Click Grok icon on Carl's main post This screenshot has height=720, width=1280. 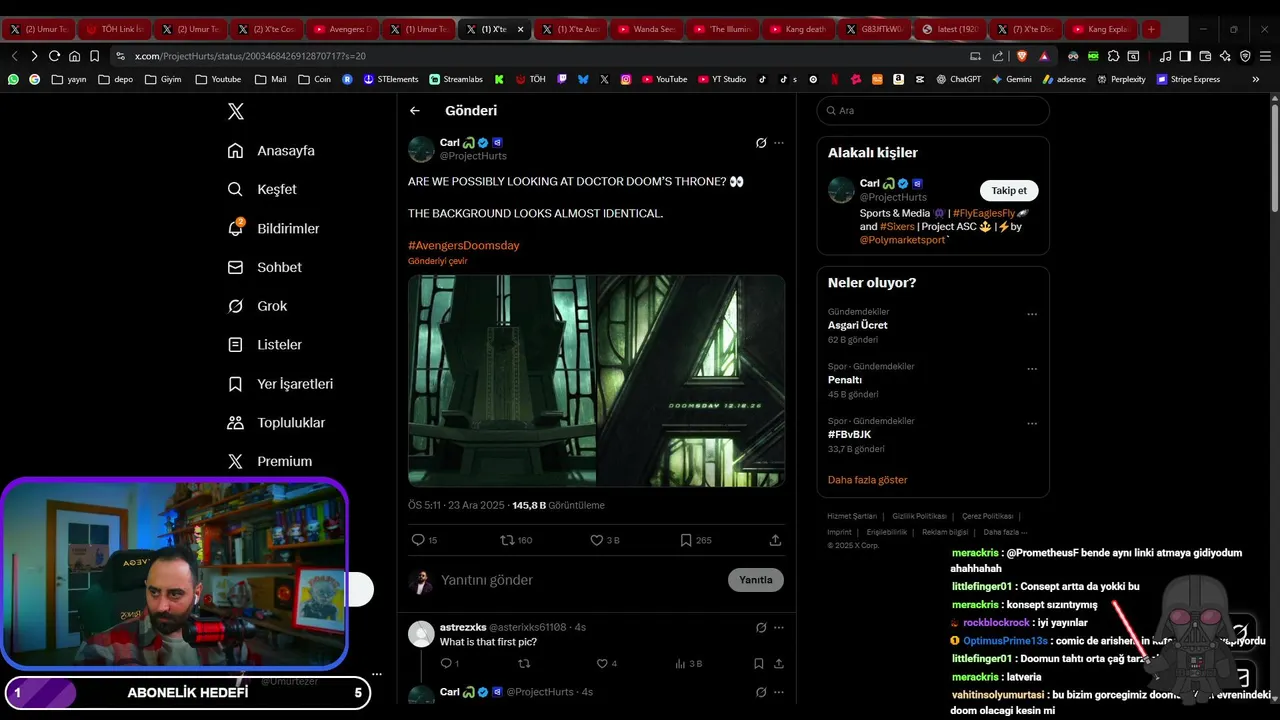pos(761,143)
